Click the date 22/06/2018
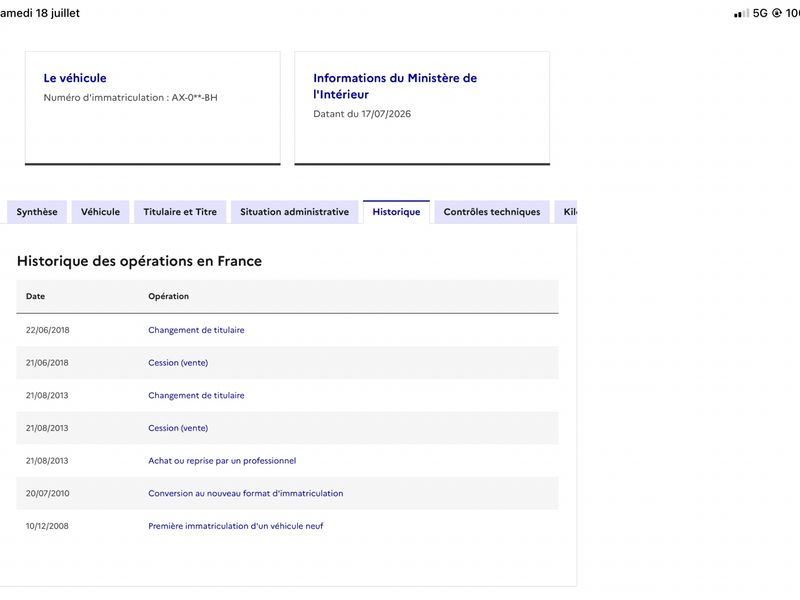The width and height of the screenshot is (800, 600). pyautogui.click(x=47, y=330)
